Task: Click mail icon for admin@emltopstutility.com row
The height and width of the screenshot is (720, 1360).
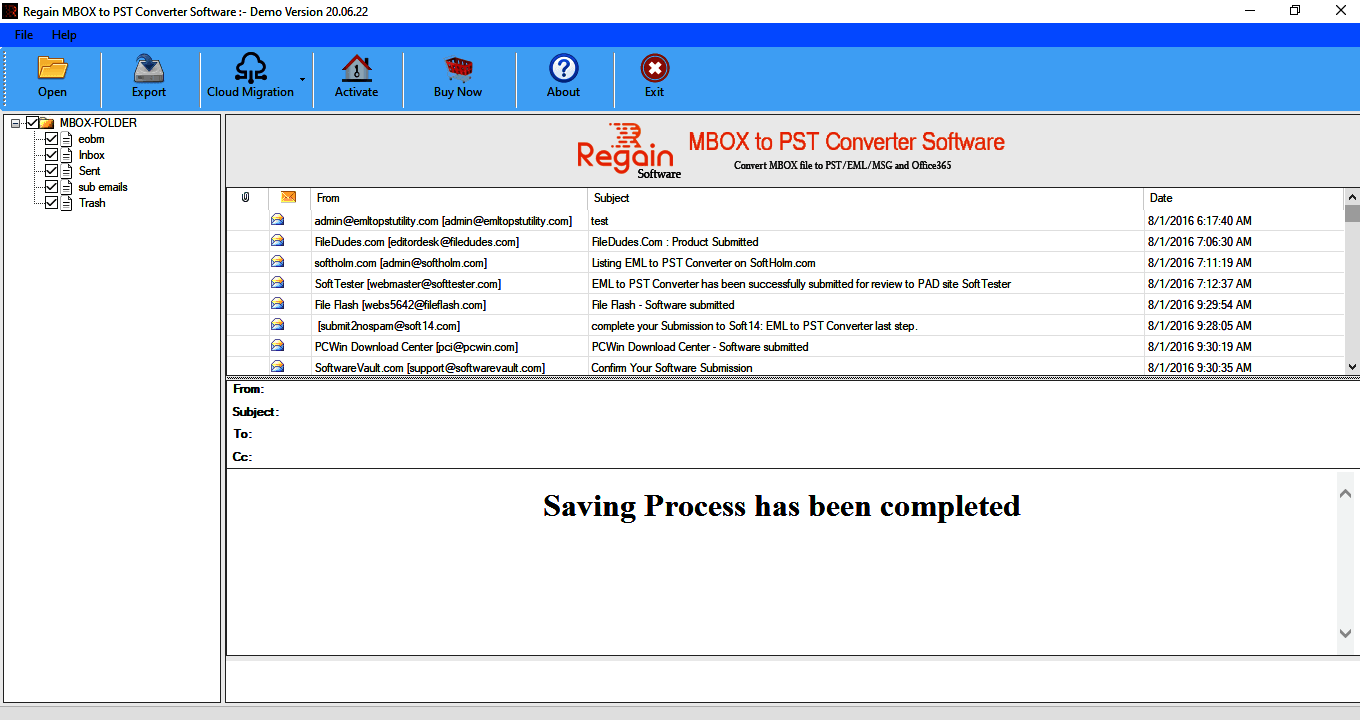Action: (277, 220)
